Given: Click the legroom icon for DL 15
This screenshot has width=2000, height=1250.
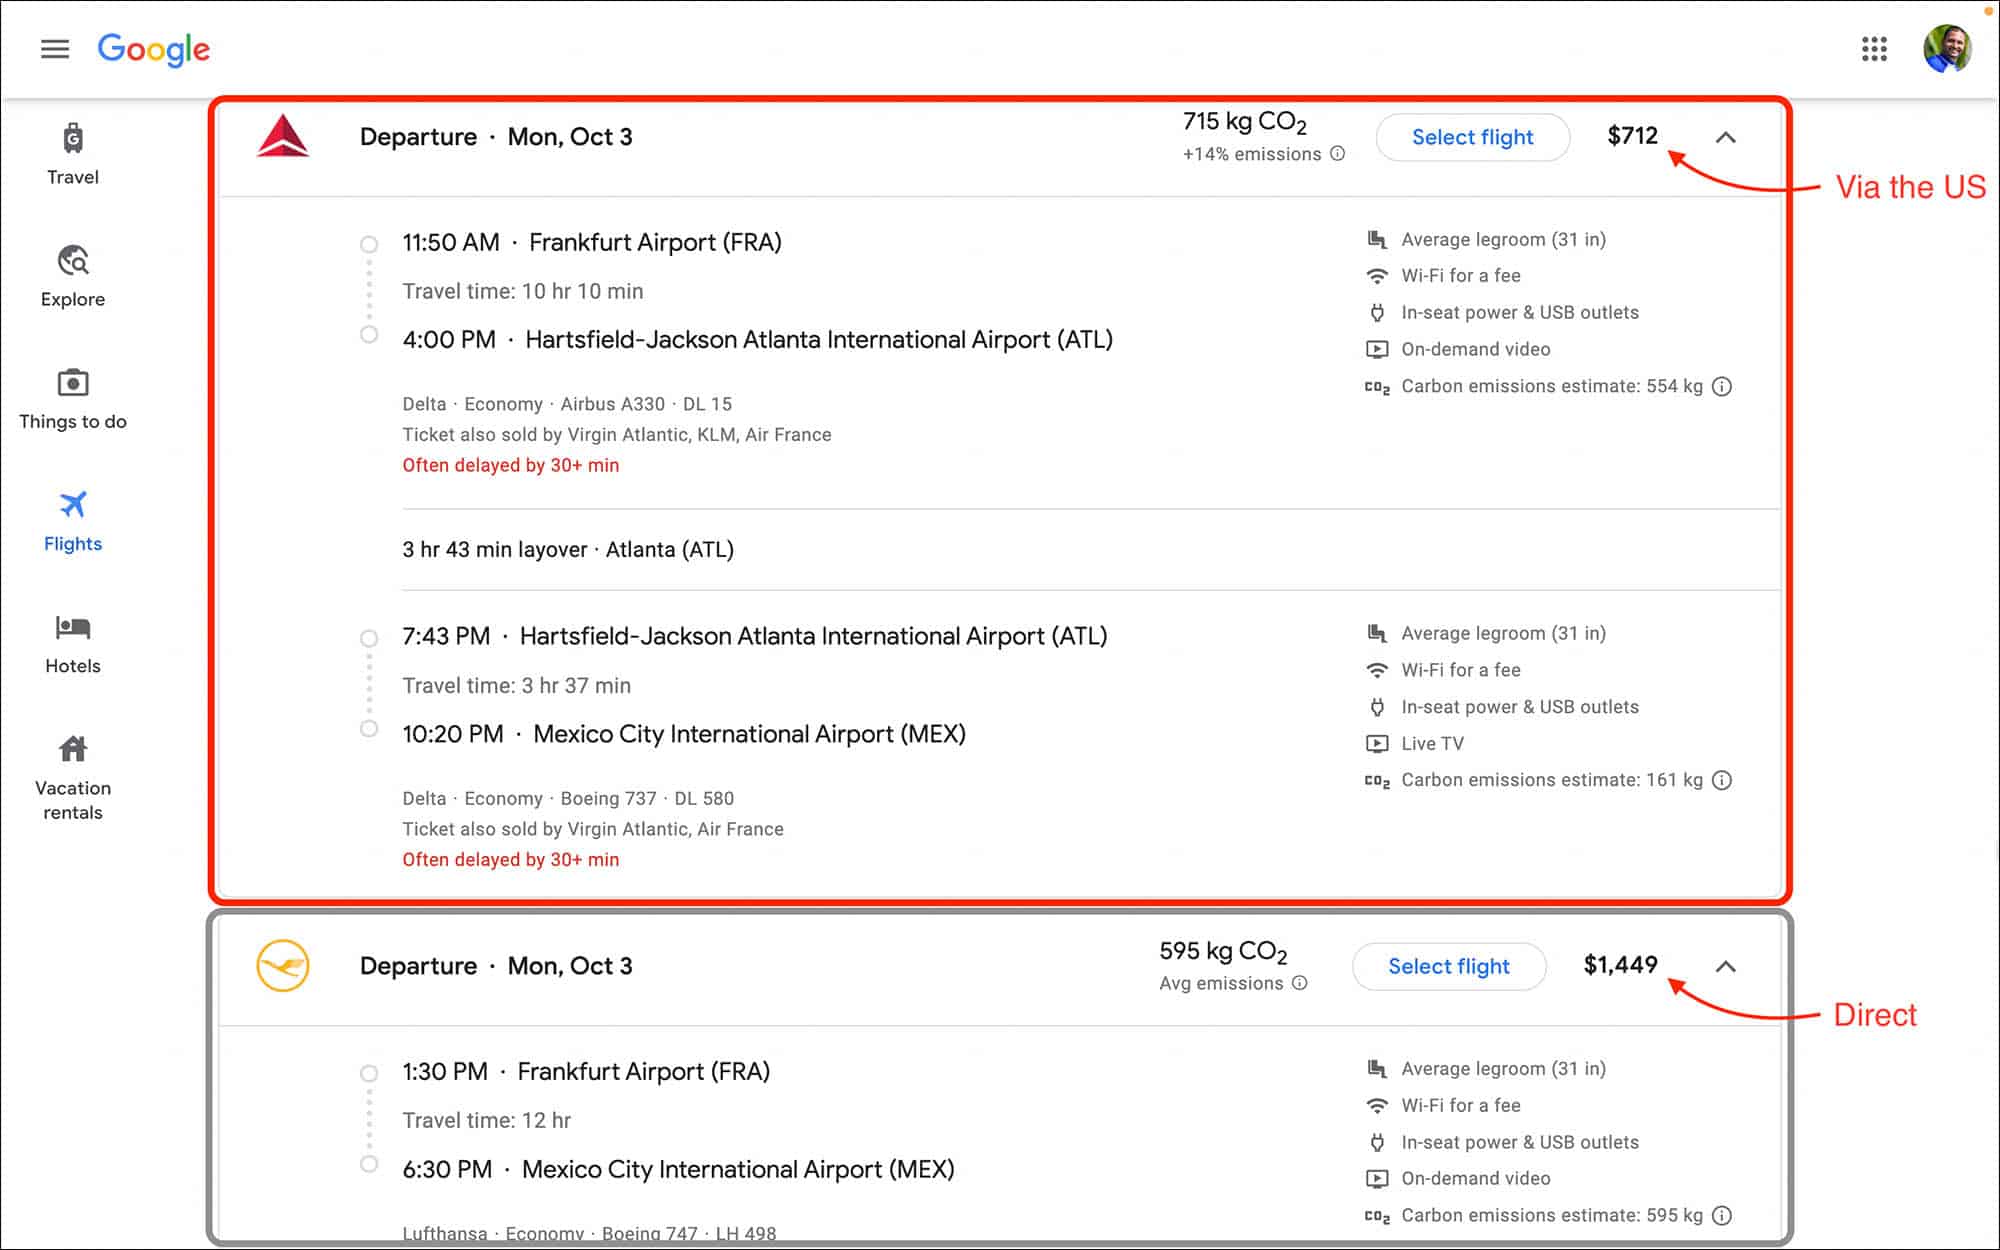Looking at the screenshot, I should 1377,239.
